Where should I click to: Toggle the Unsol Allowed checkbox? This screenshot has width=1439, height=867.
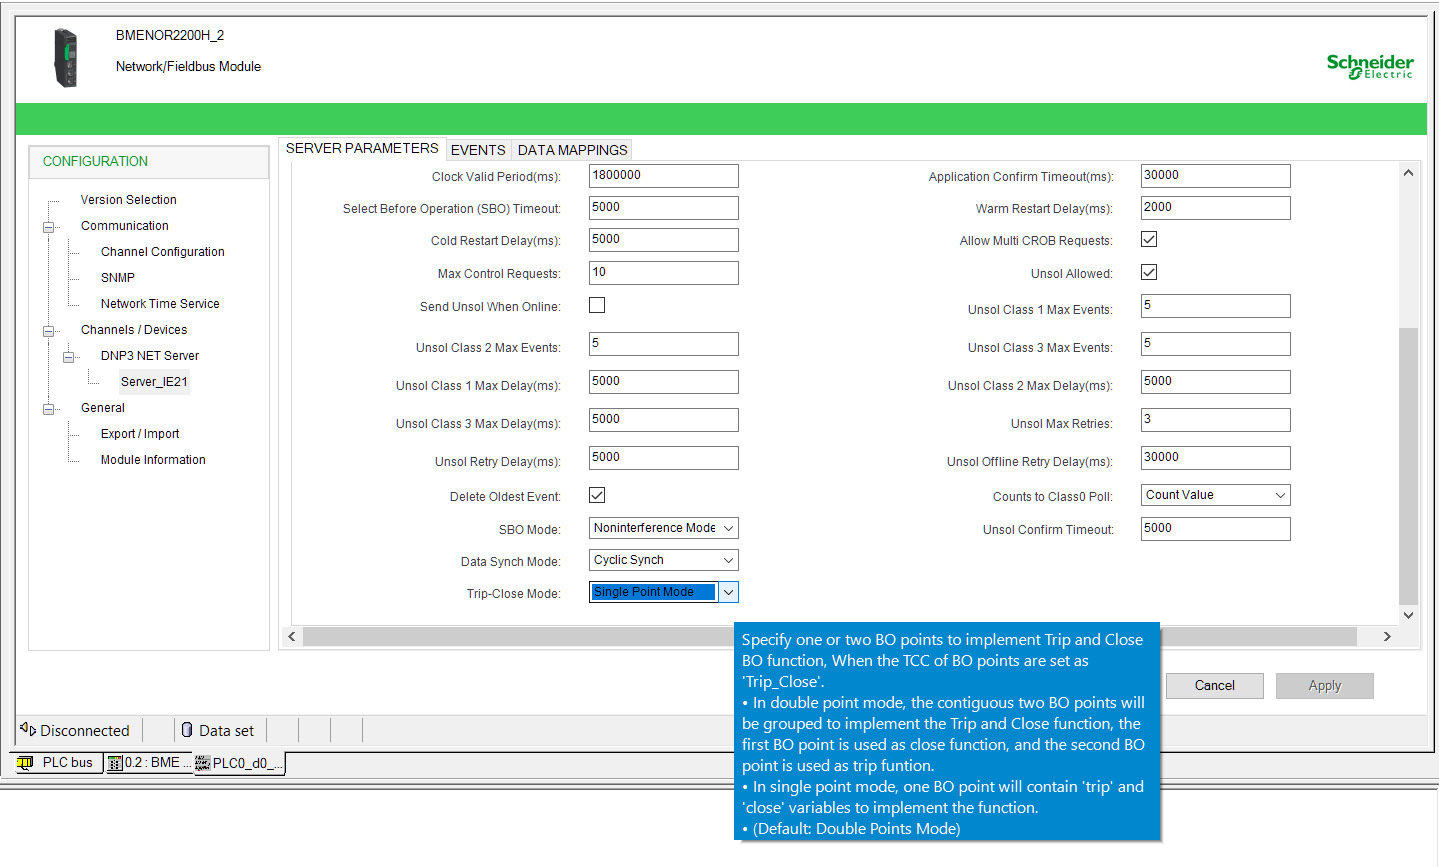[x=1149, y=272]
